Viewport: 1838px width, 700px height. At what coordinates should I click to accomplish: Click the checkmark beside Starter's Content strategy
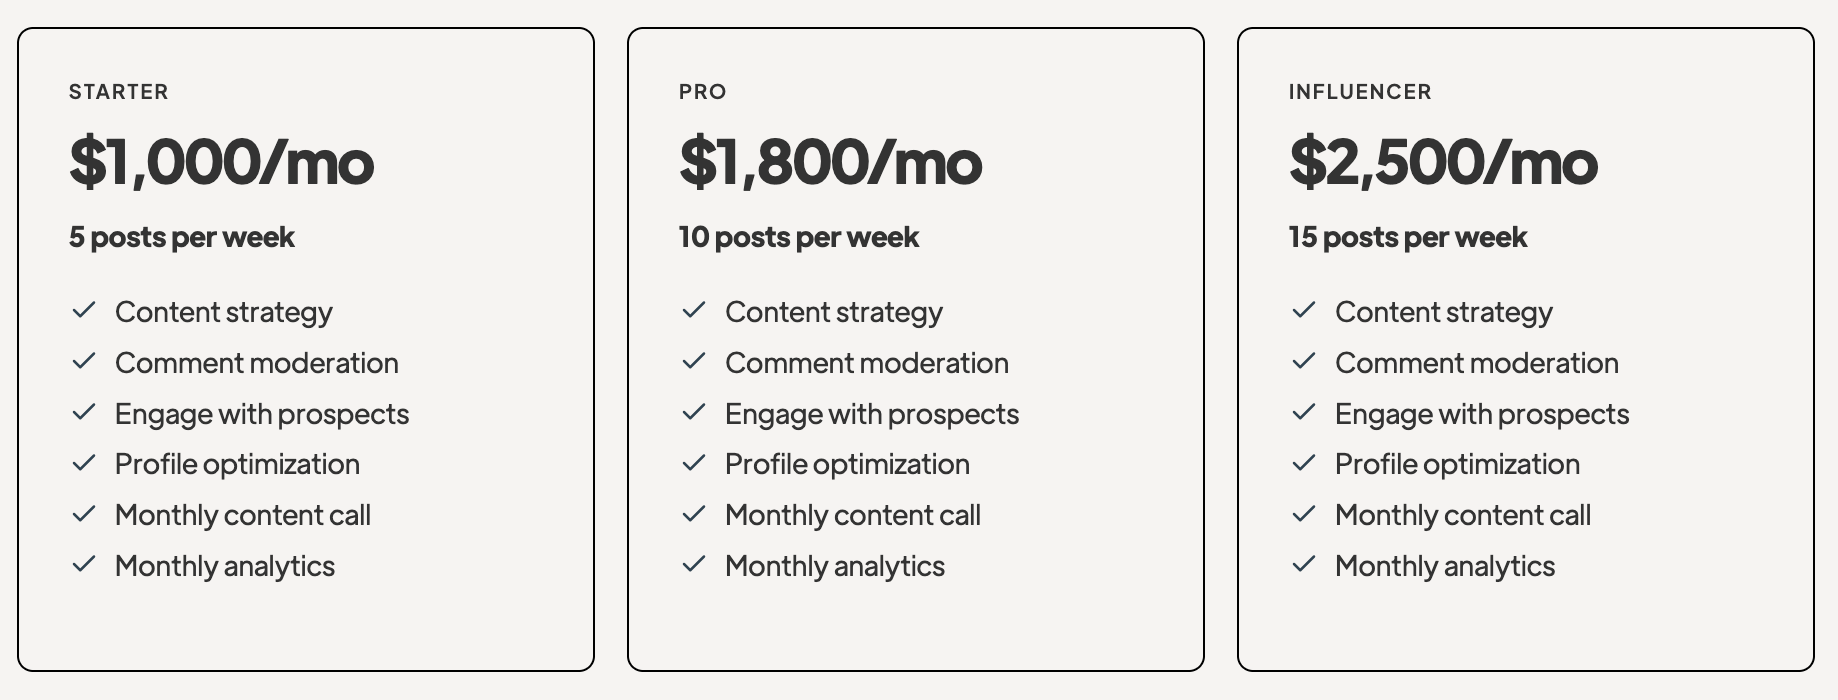(84, 310)
